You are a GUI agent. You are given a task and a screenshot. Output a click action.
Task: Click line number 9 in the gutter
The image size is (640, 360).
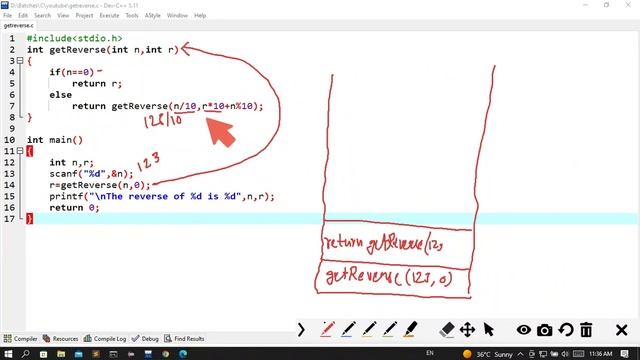12,129
